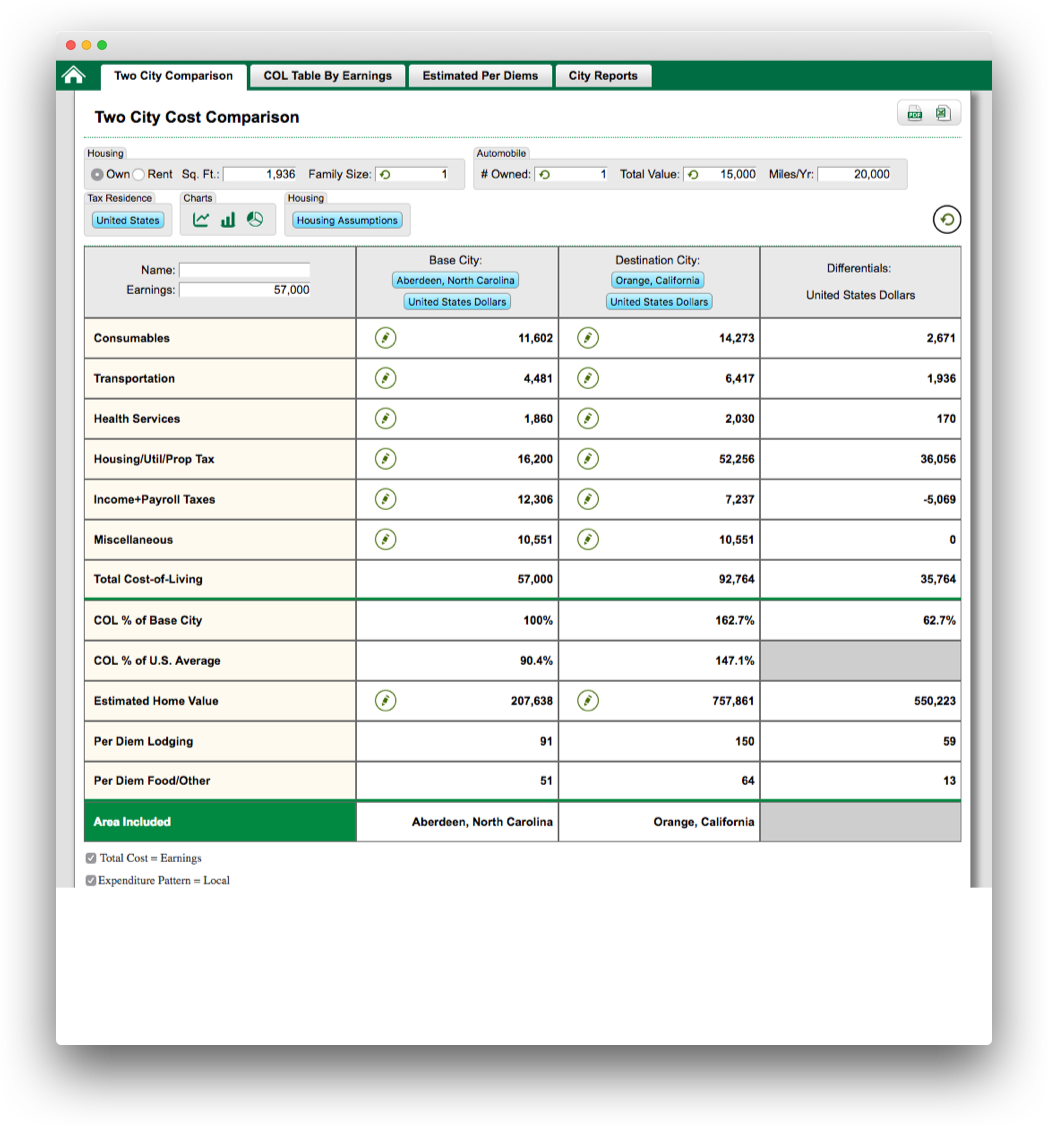Change the destination city currency
Image resolution: width=1048 pixels, height=1126 pixels.
tap(659, 302)
